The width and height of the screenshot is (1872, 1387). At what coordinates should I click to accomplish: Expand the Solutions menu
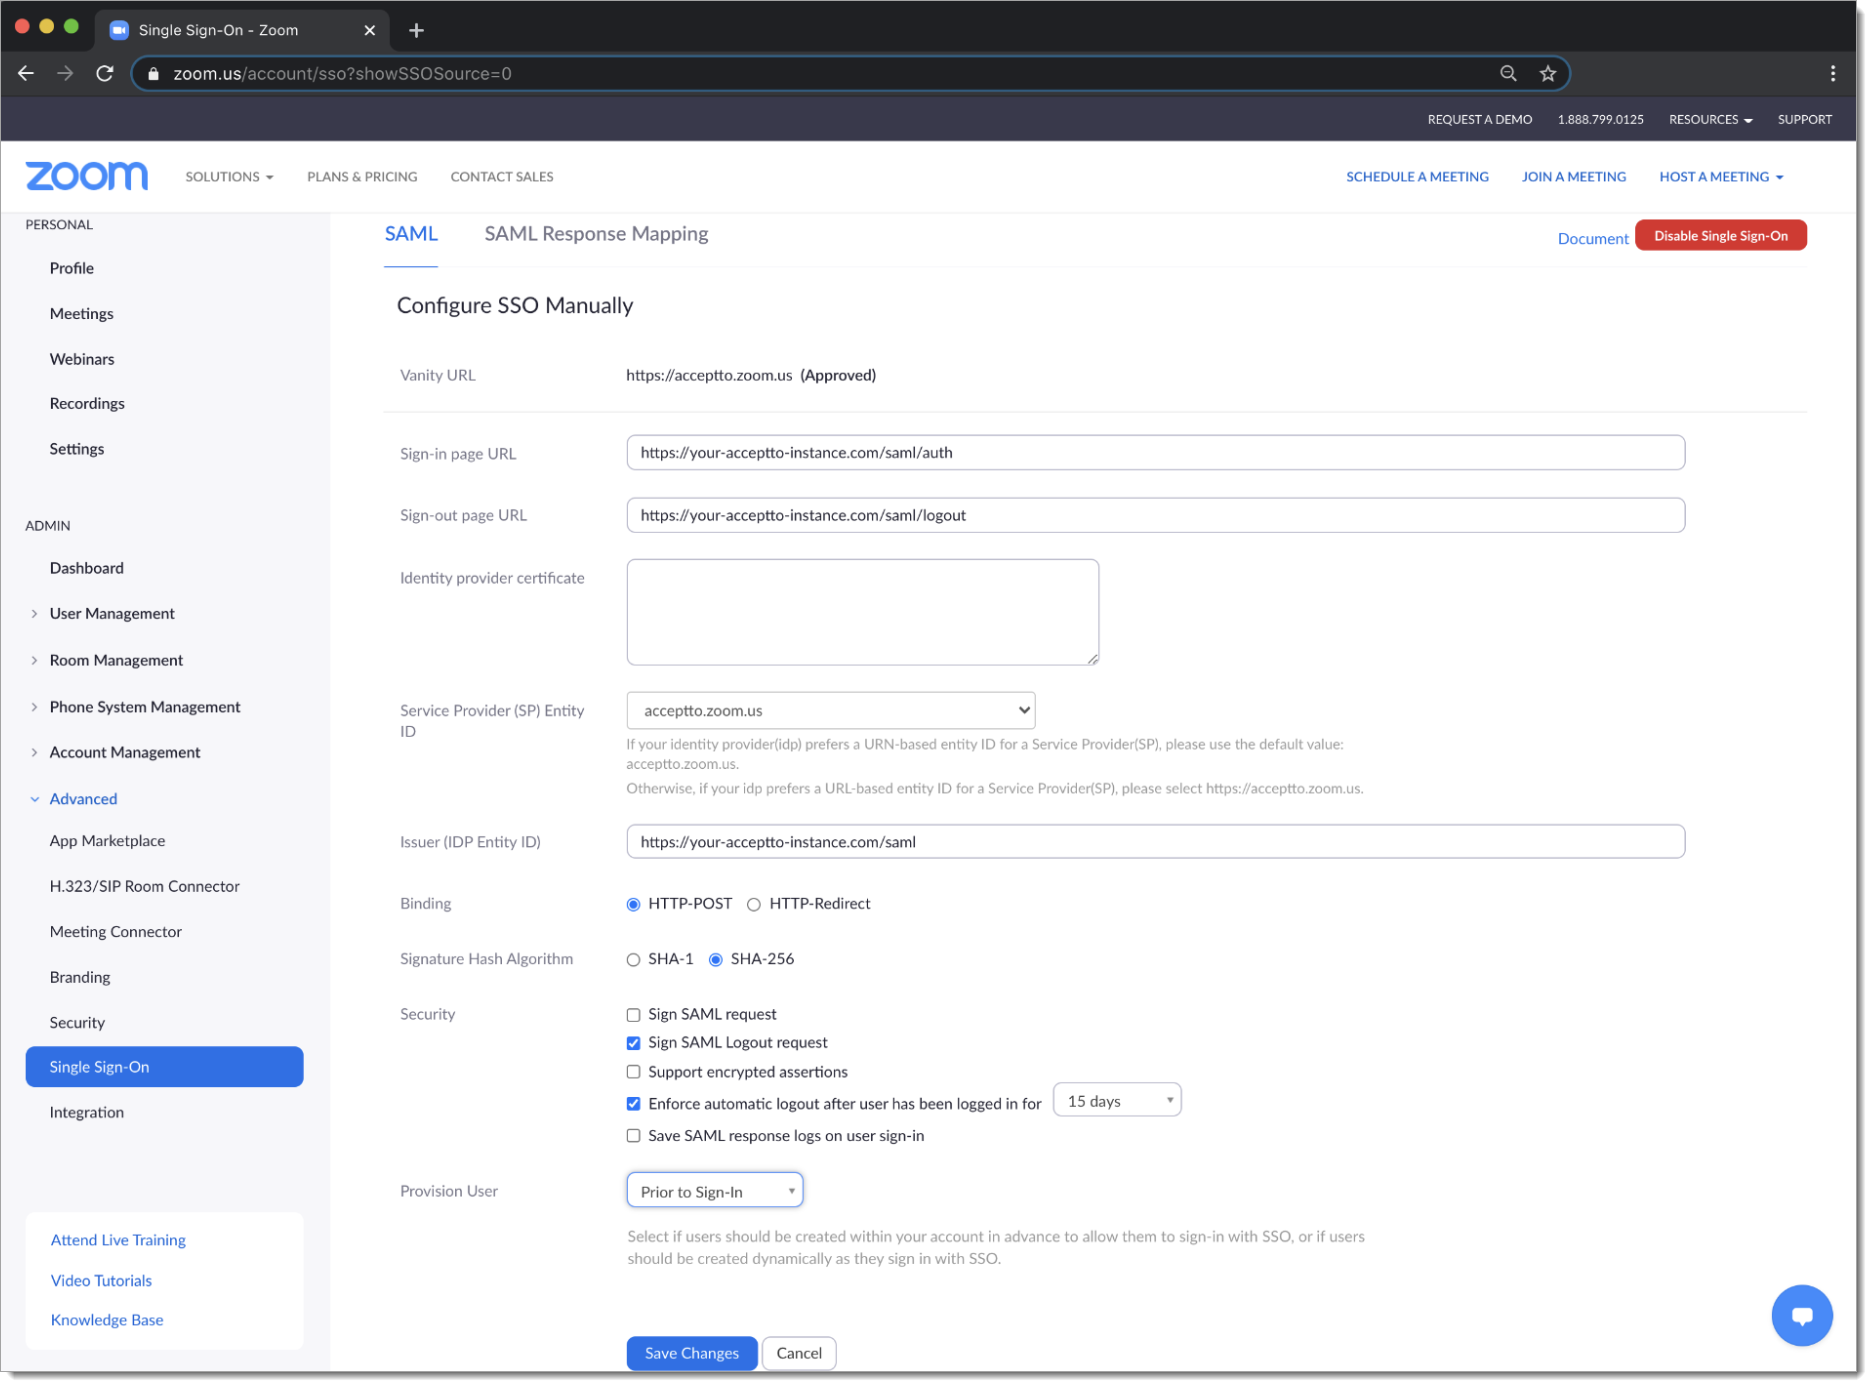[229, 177]
